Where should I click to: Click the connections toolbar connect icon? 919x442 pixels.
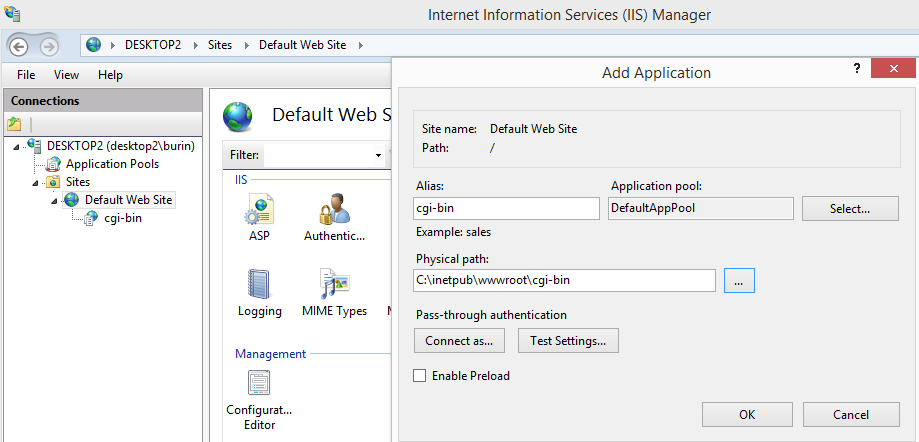(14, 125)
